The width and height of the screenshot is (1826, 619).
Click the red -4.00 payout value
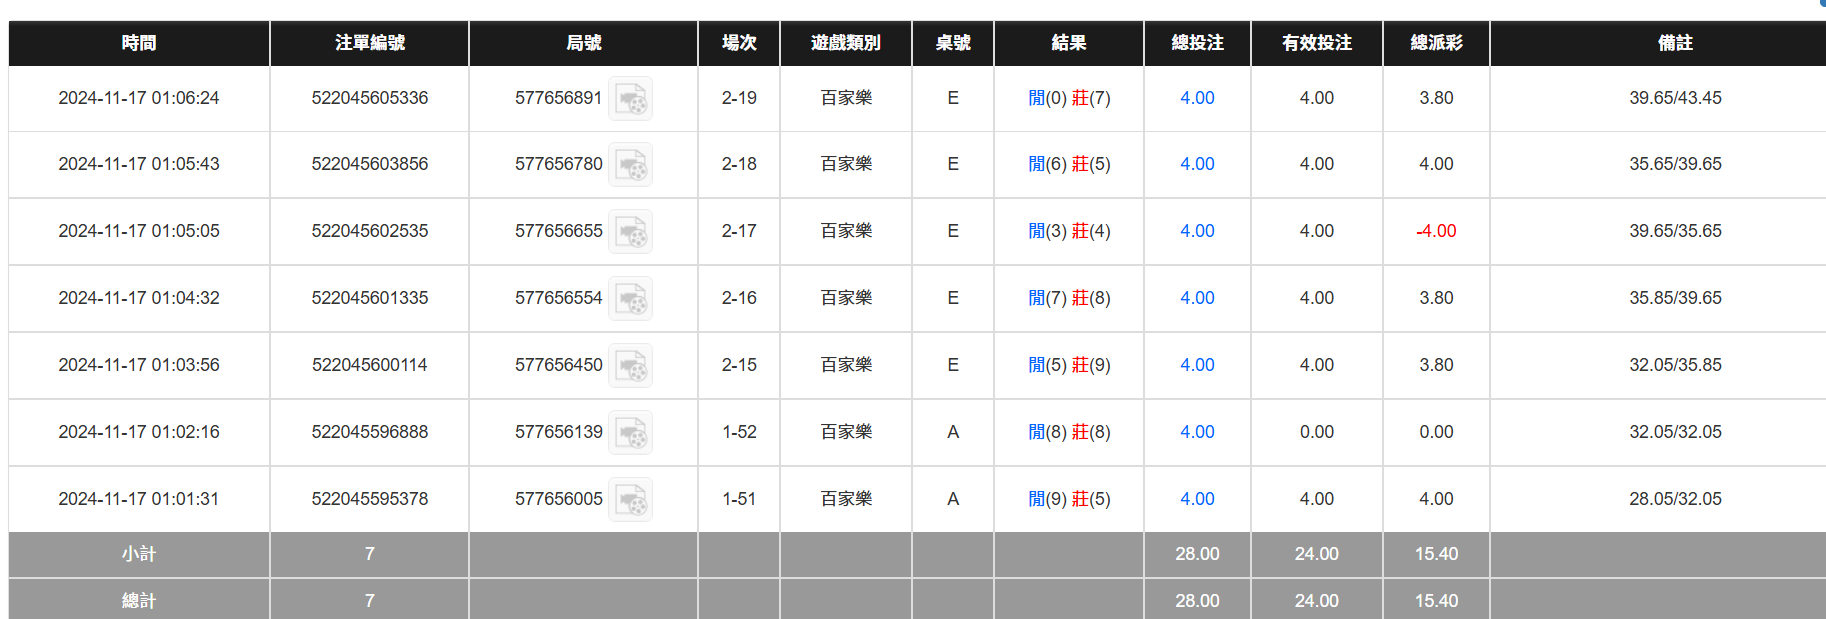tap(1436, 231)
